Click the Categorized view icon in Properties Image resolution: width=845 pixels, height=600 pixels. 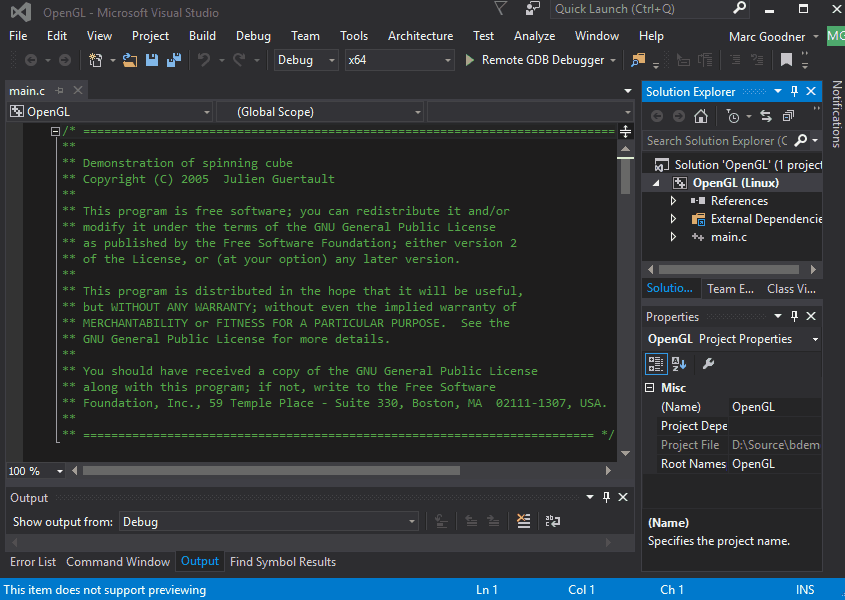tap(657, 363)
